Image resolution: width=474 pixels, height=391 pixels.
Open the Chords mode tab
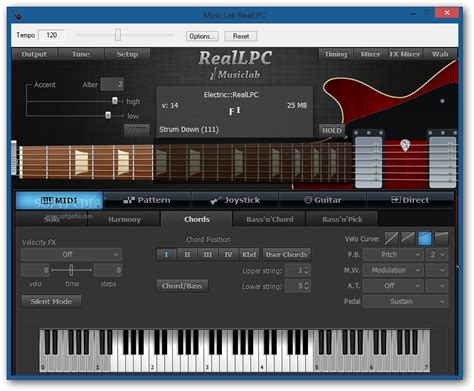coord(197,219)
